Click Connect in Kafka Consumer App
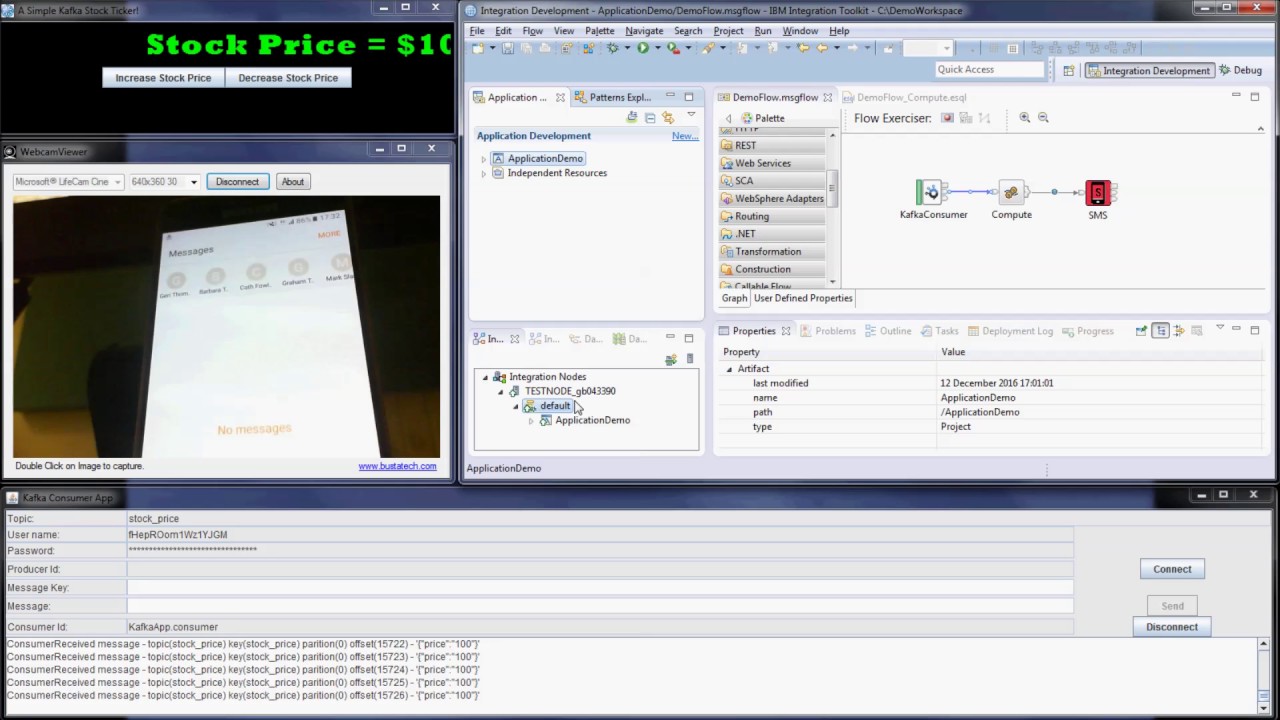Screen dimensions: 1280x720 click(1172, 569)
